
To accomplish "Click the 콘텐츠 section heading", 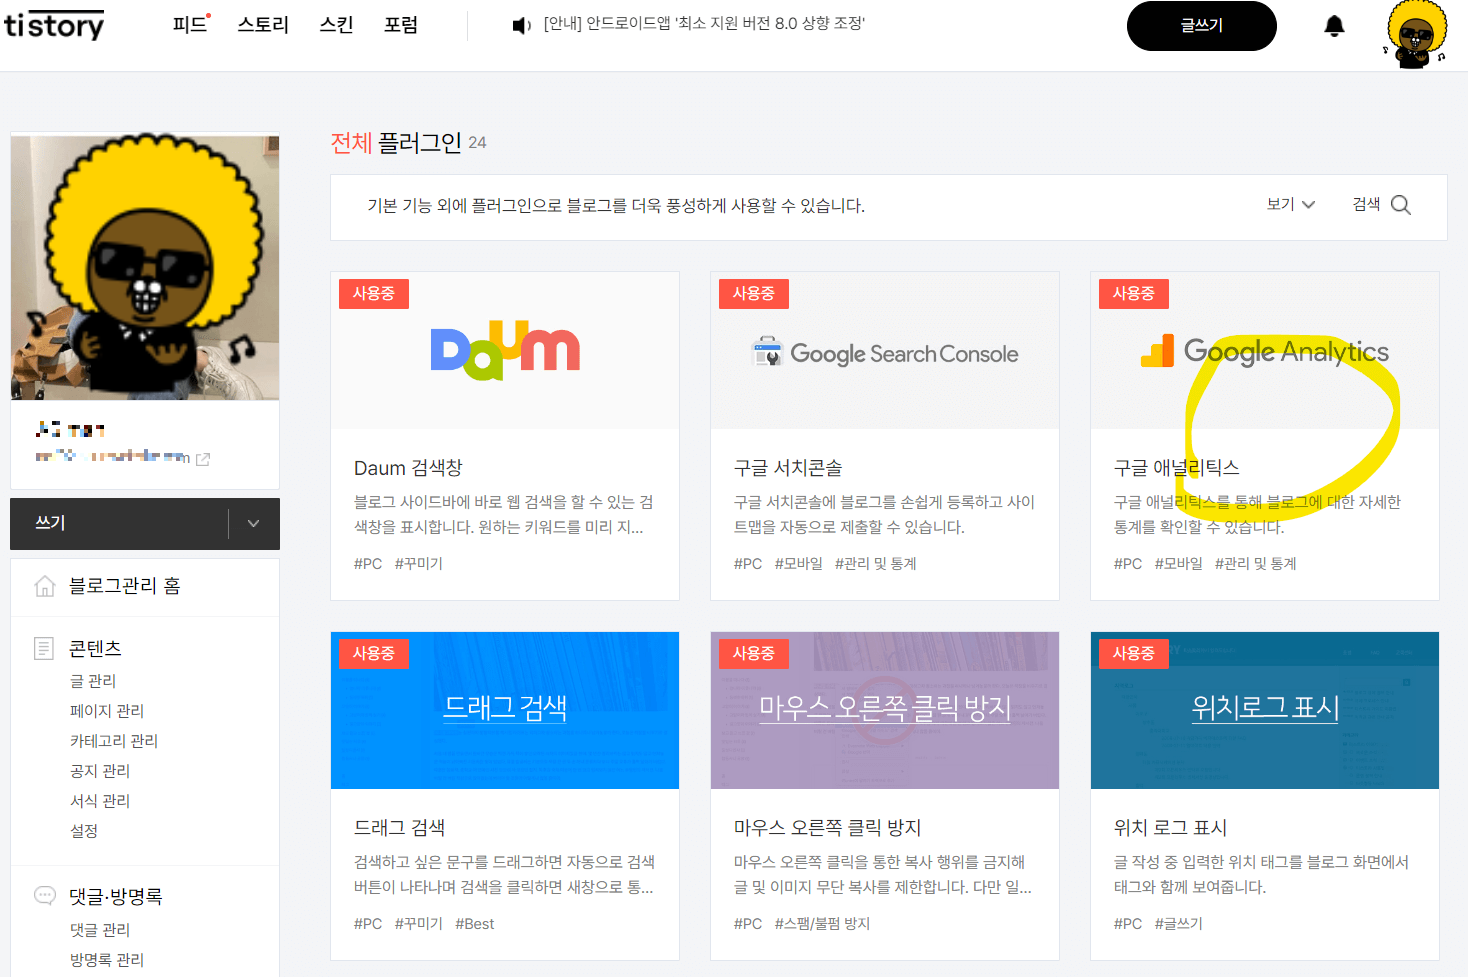I will click(x=95, y=648).
